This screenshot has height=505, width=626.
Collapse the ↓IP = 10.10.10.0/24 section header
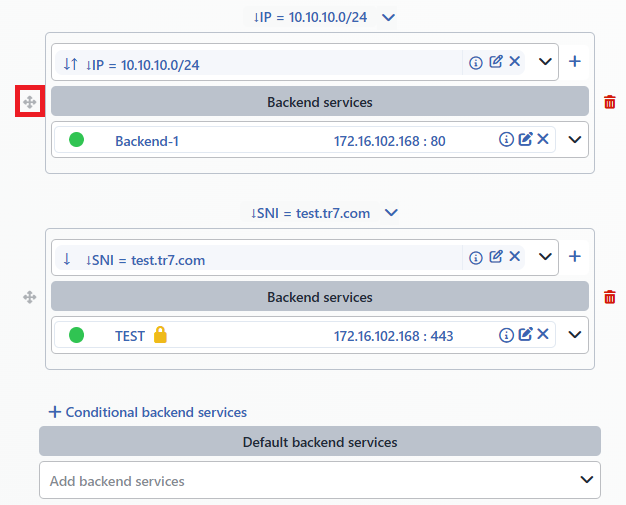388,18
